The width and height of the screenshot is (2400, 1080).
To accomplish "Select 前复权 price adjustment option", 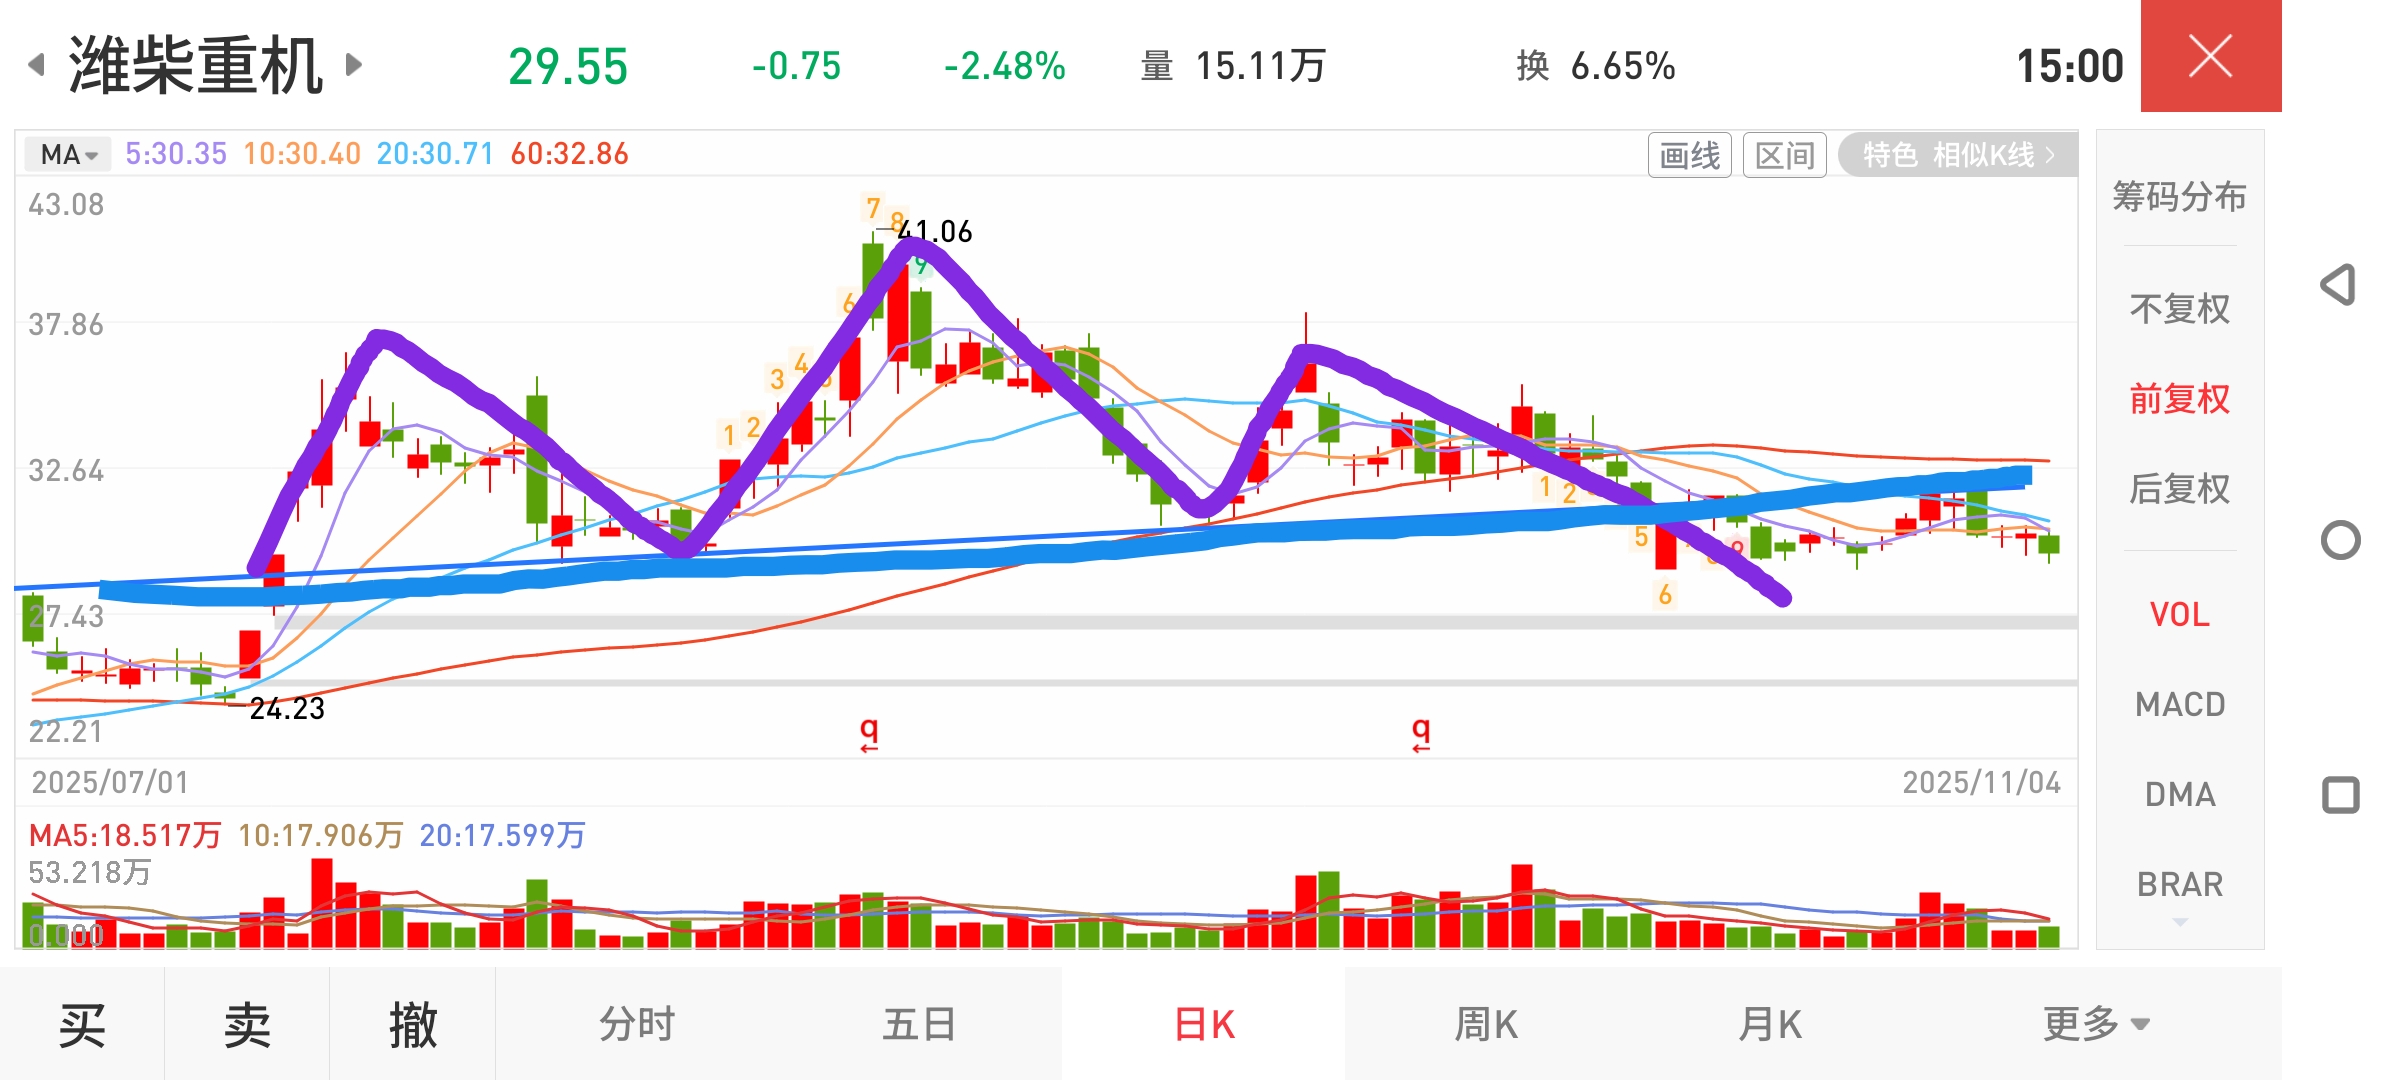I will coord(2179,399).
